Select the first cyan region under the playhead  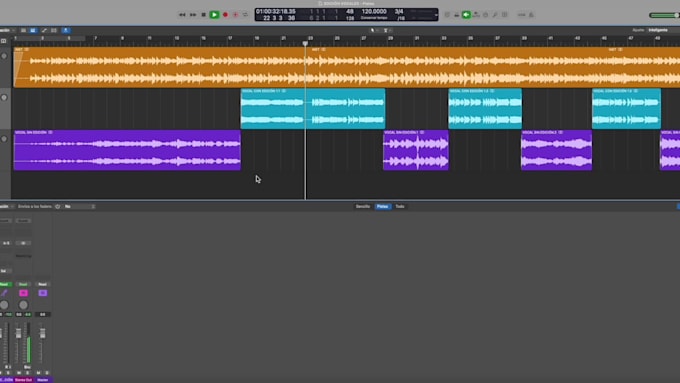tap(313, 108)
